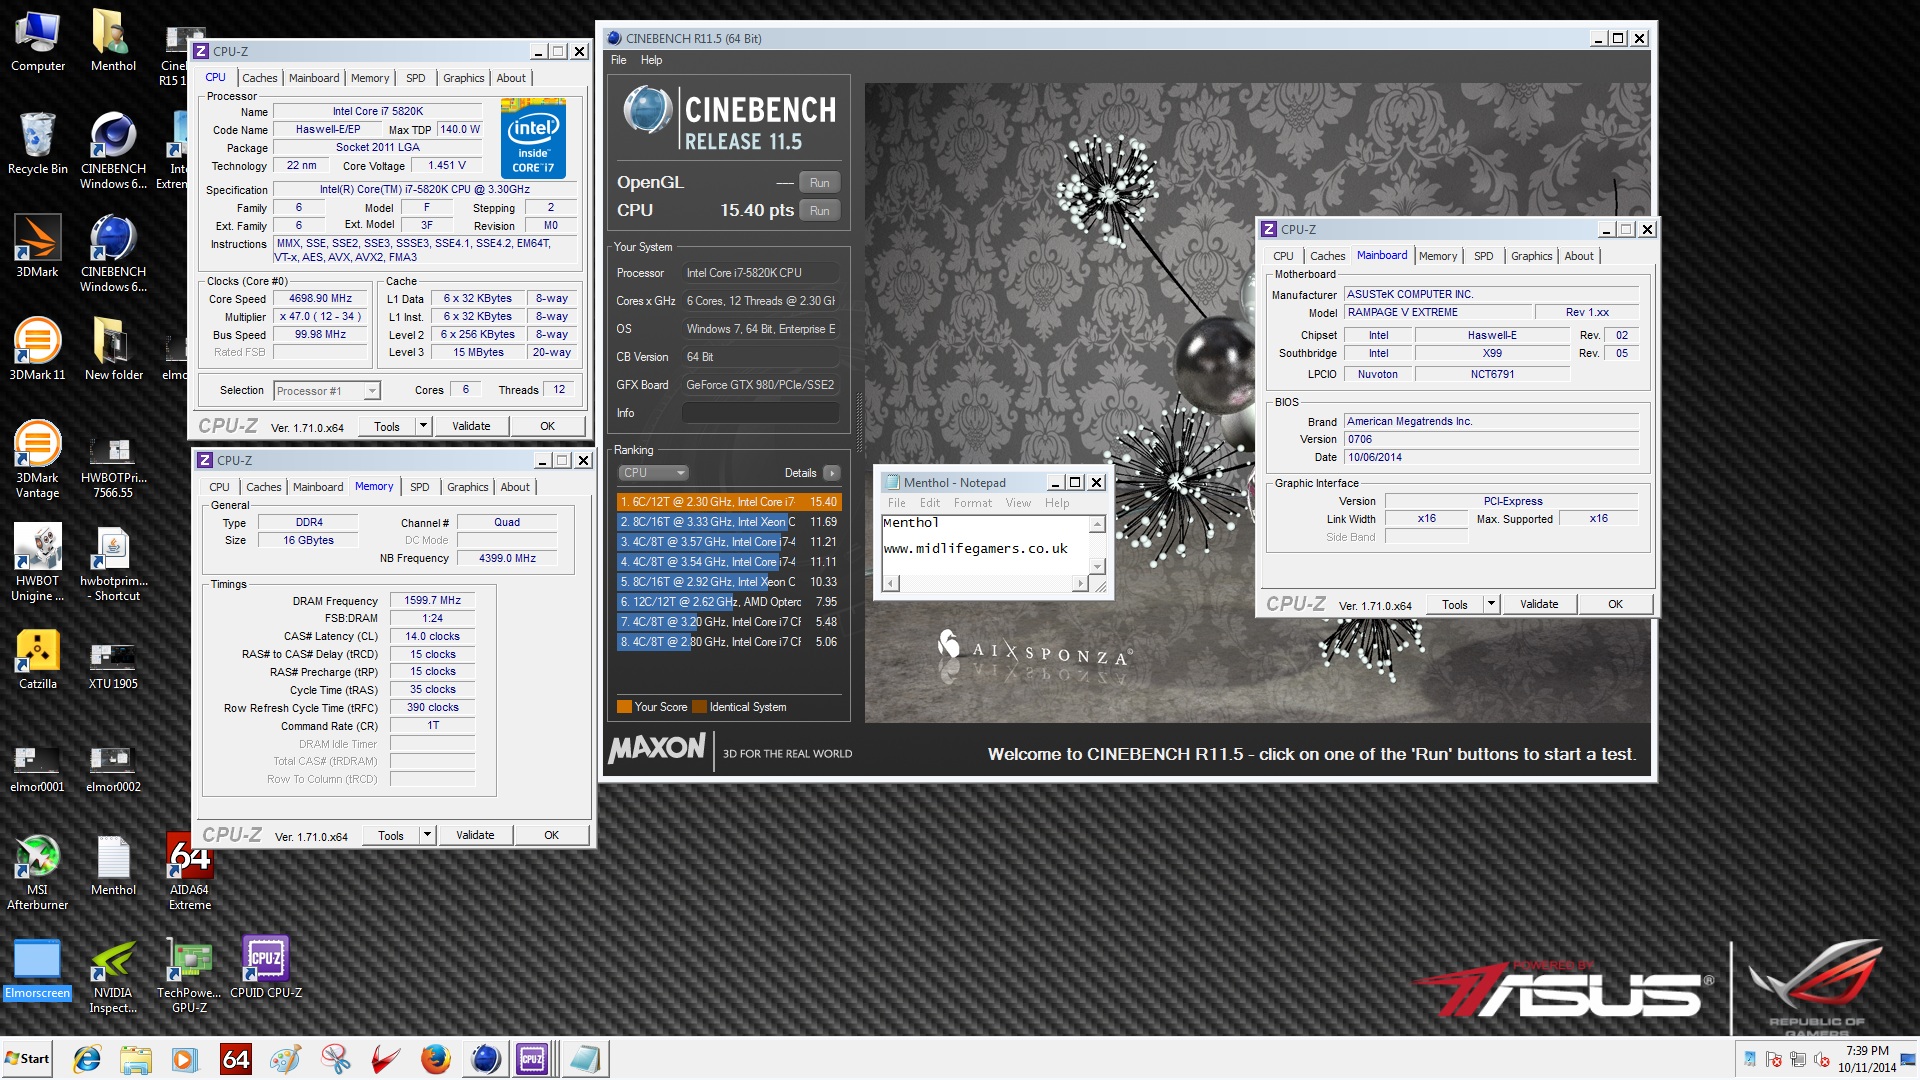1920x1080 pixels.
Task: Launch MSI Afterburner from the desktop
Action: click(x=38, y=872)
